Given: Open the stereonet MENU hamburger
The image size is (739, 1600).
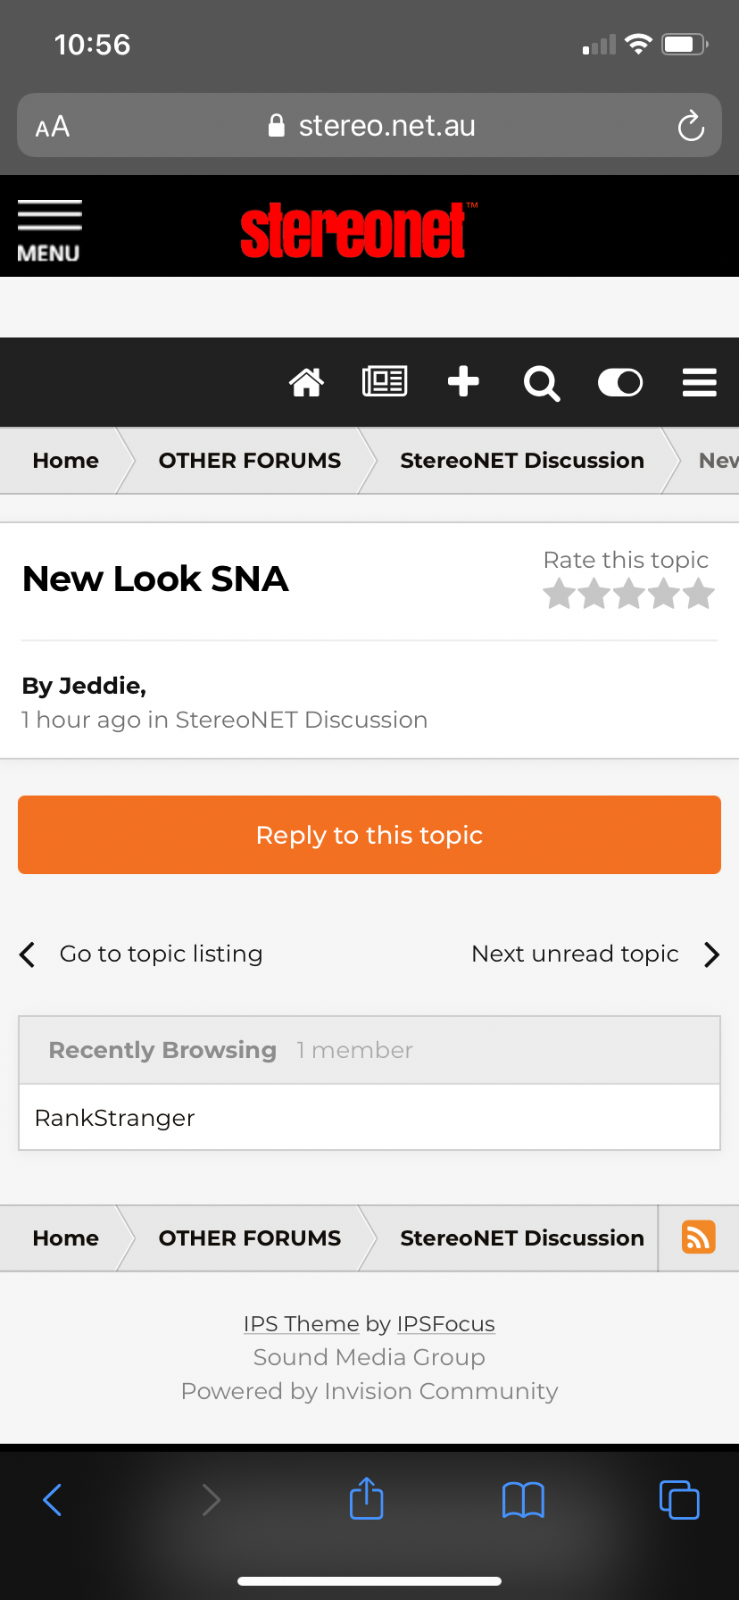Looking at the screenshot, I should [x=49, y=230].
